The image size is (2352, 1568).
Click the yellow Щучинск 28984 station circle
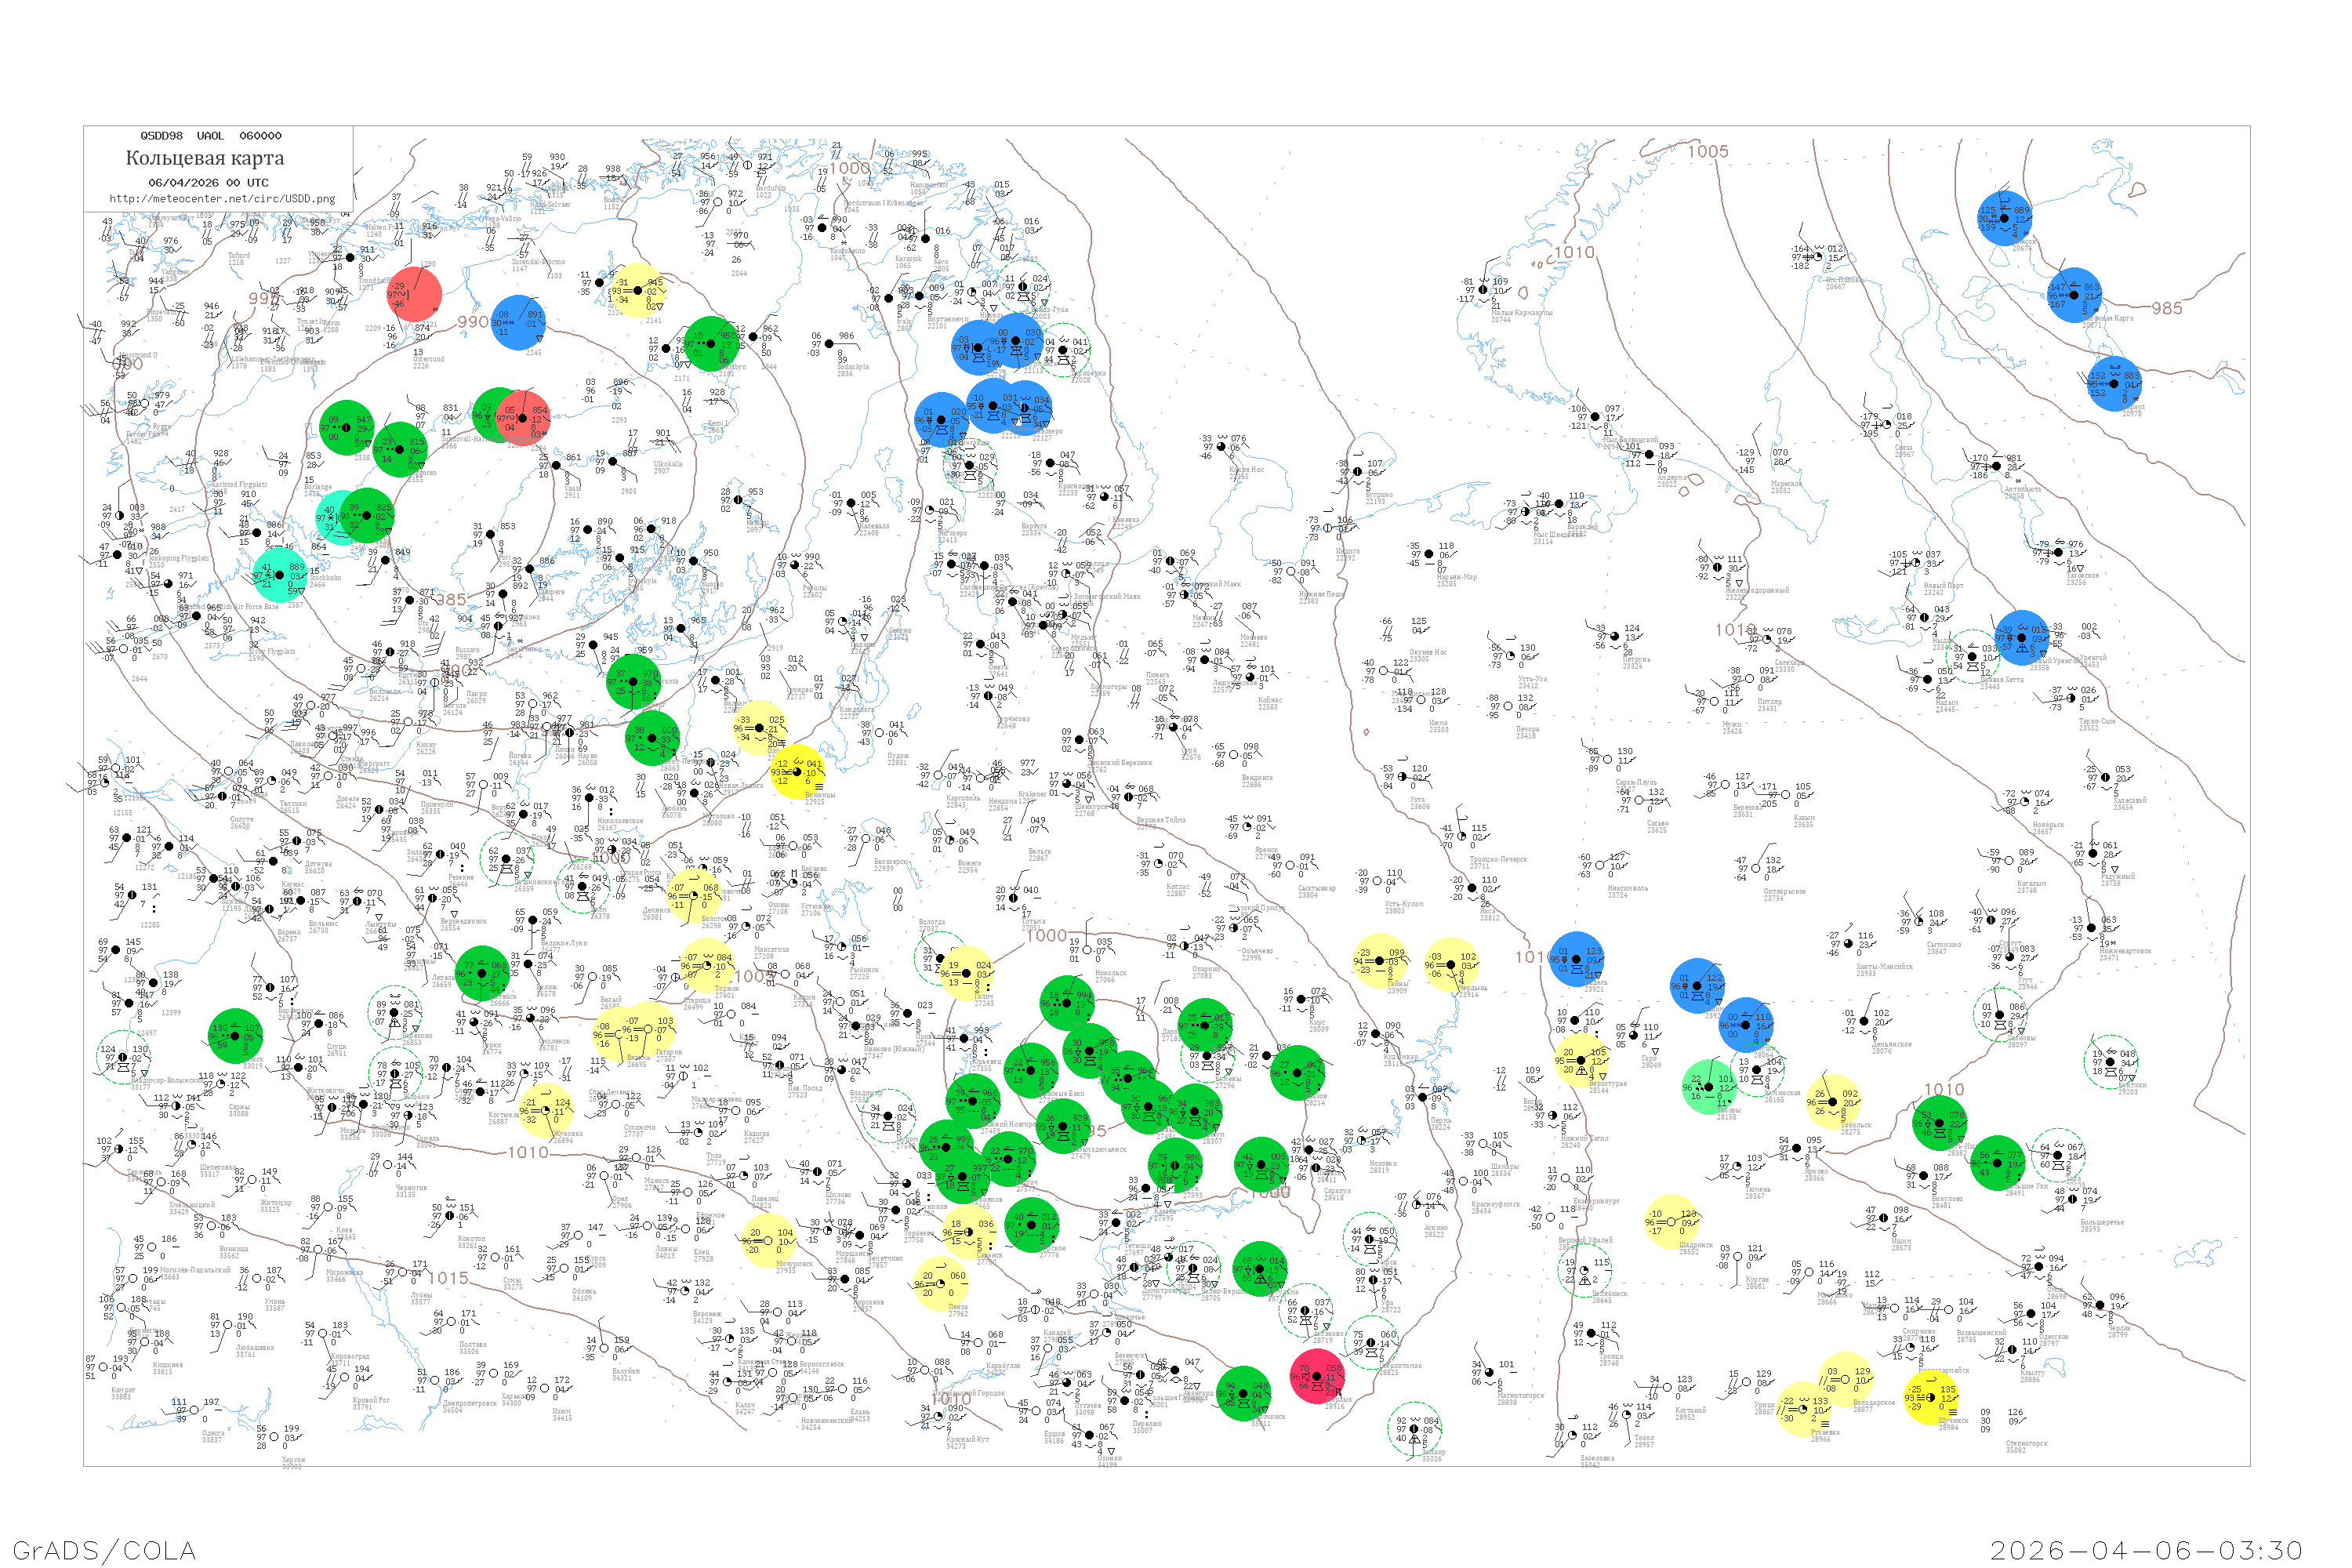pos(1930,1397)
